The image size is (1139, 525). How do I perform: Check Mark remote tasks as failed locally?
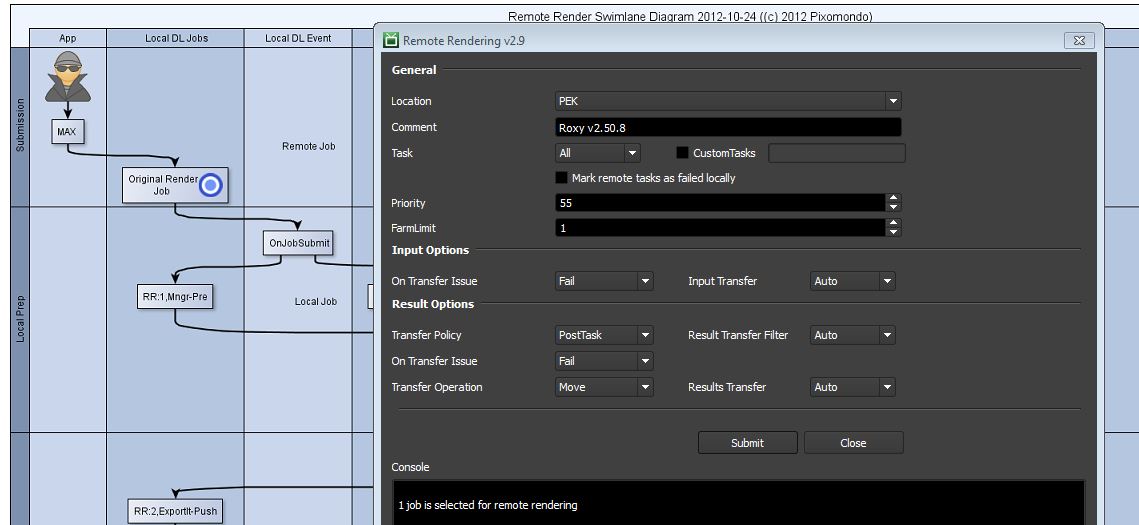pos(562,178)
